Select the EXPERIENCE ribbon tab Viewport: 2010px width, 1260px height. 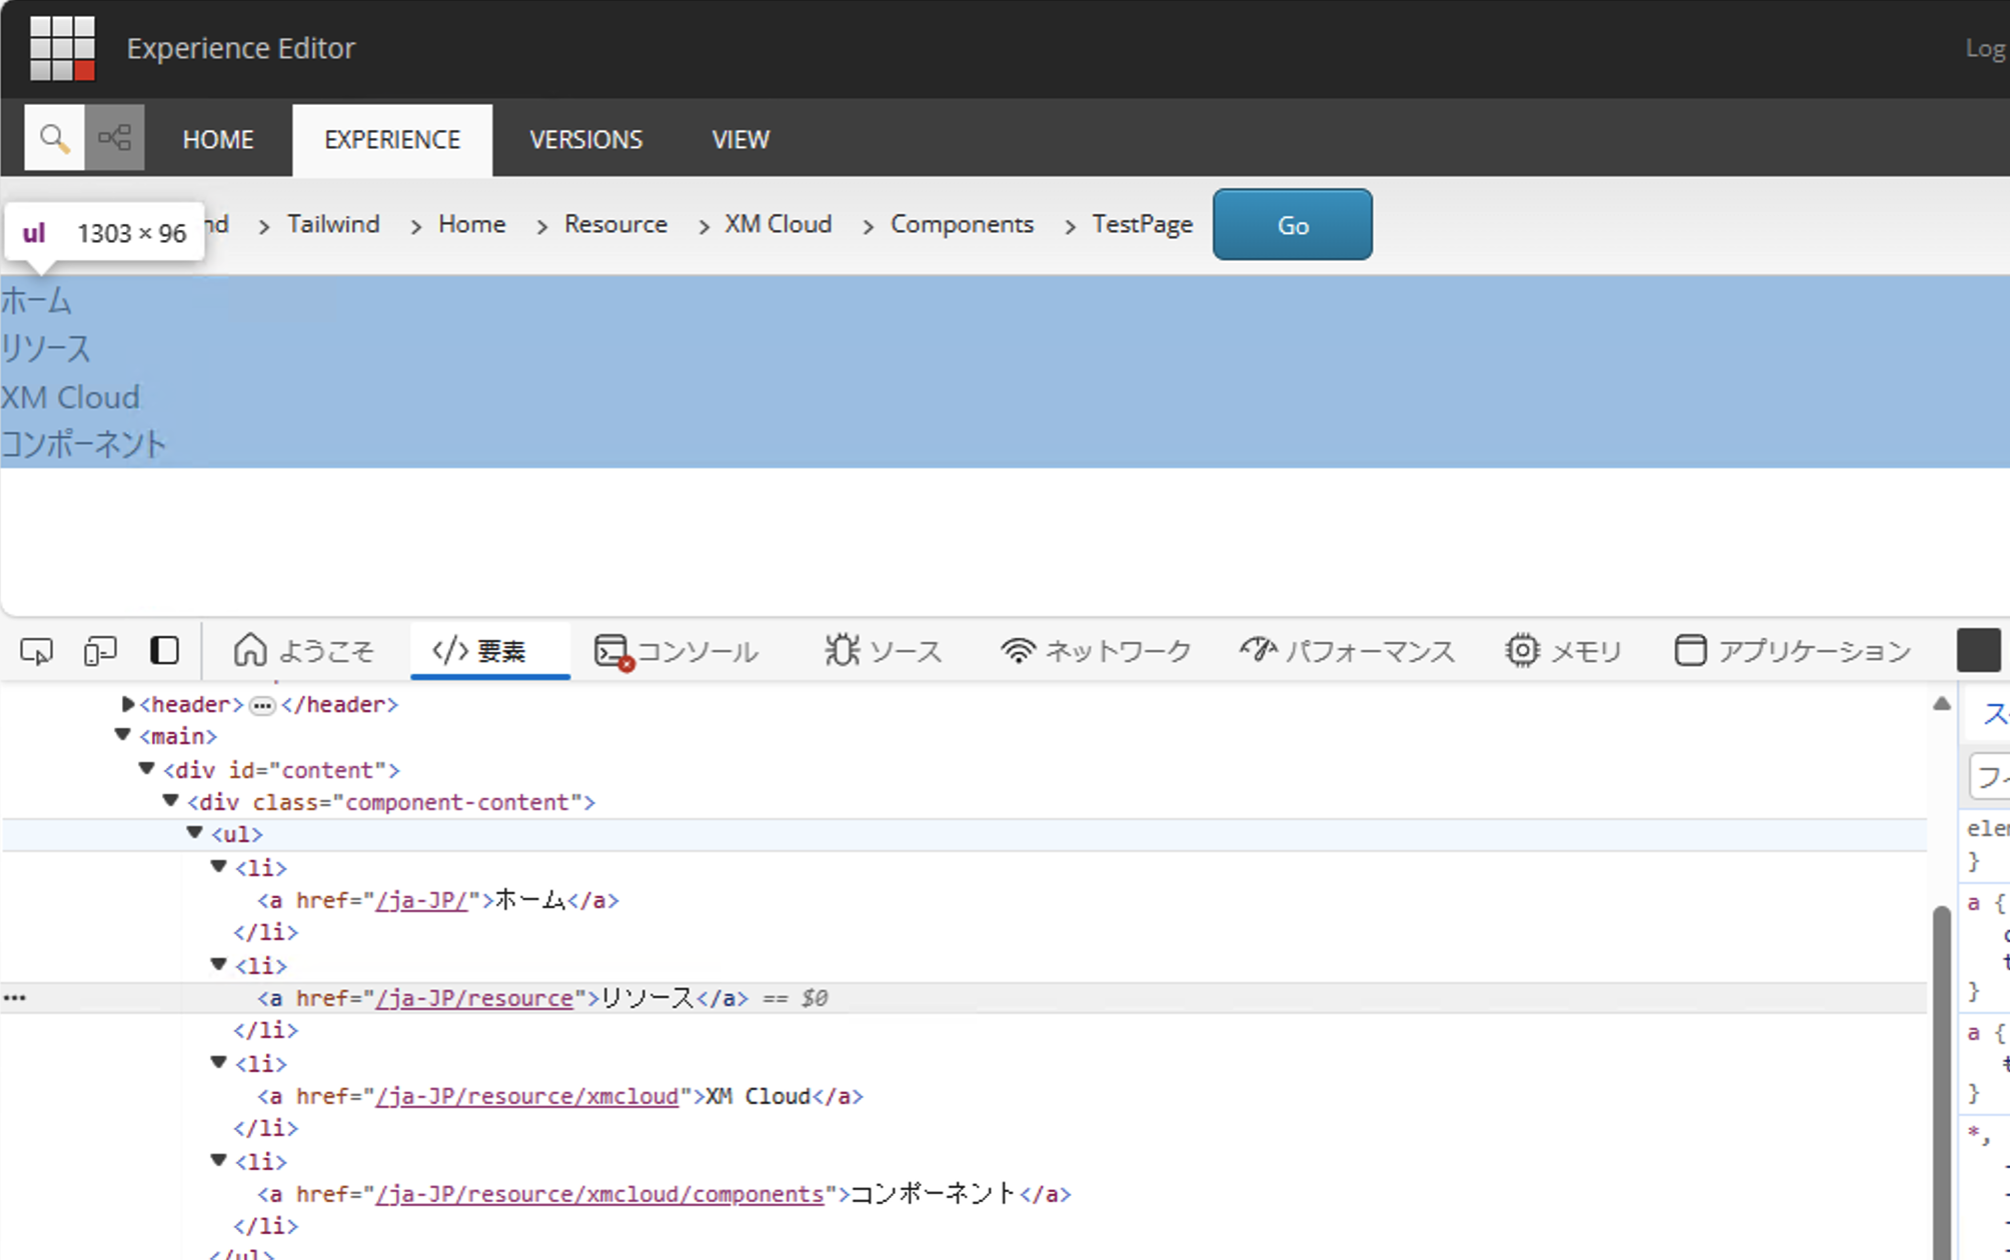pyautogui.click(x=392, y=139)
